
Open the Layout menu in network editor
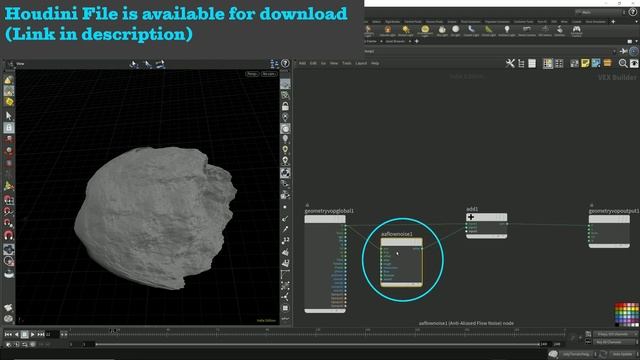click(361, 63)
